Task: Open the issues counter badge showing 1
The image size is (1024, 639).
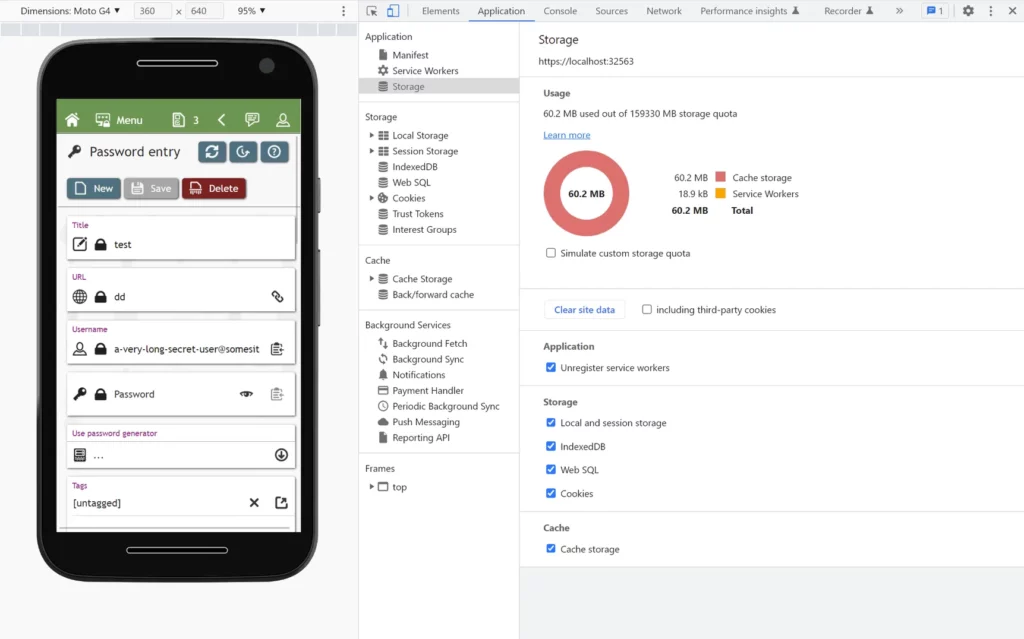Action: click(935, 10)
